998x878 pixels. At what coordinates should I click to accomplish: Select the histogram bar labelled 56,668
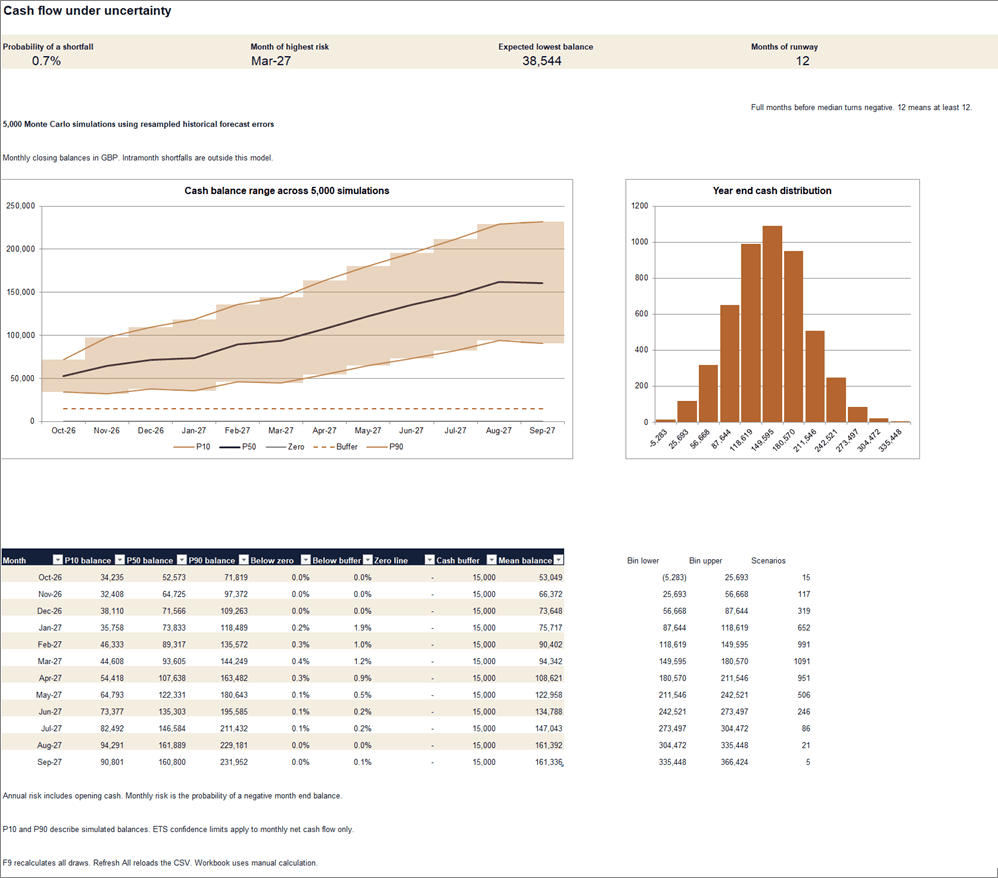[x=708, y=393]
